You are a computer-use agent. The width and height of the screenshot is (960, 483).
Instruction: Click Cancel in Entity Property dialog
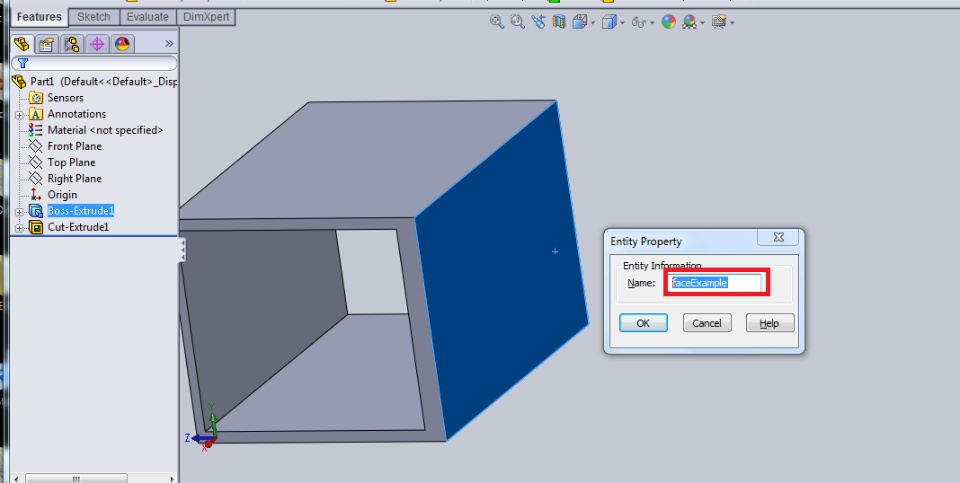707,323
